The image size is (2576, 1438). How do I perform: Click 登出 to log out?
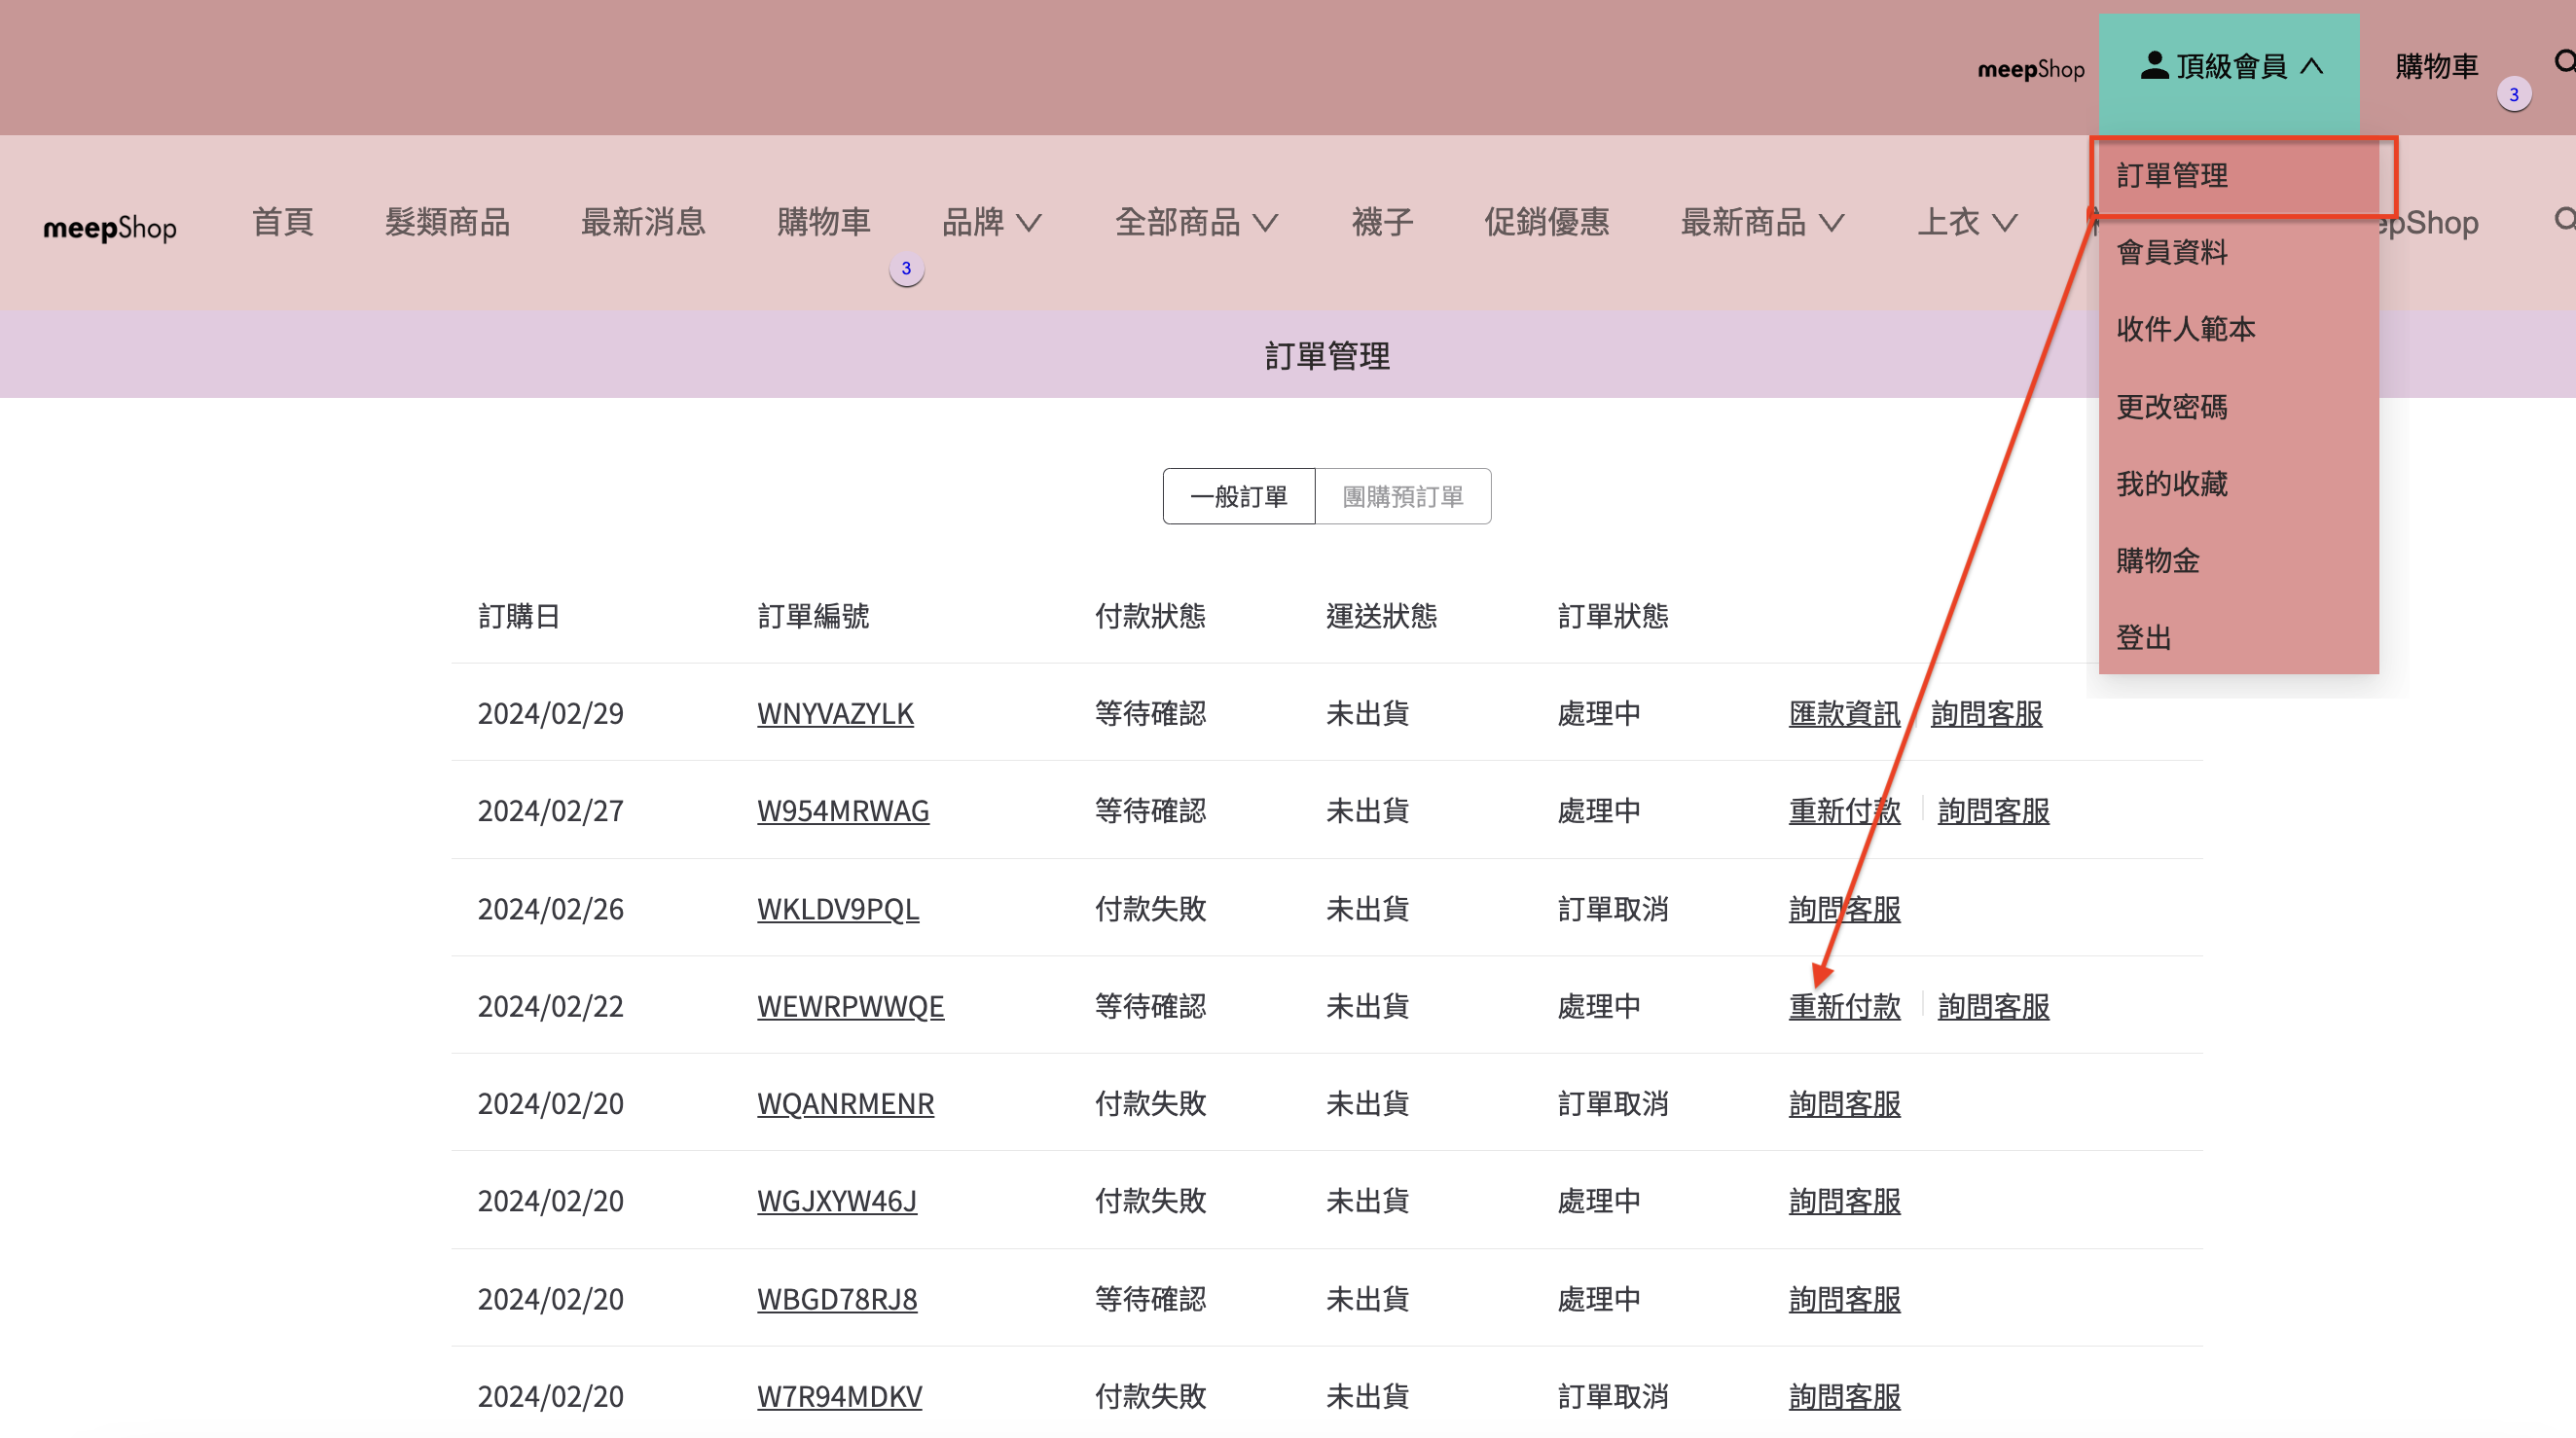point(2144,638)
